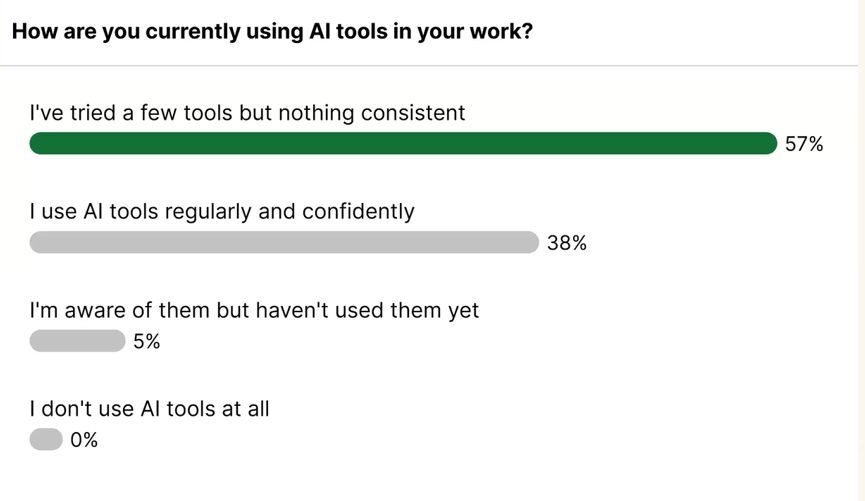Screen dimensions: 865x501
Task: Click the 57% percentage label
Action: click(x=804, y=144)
